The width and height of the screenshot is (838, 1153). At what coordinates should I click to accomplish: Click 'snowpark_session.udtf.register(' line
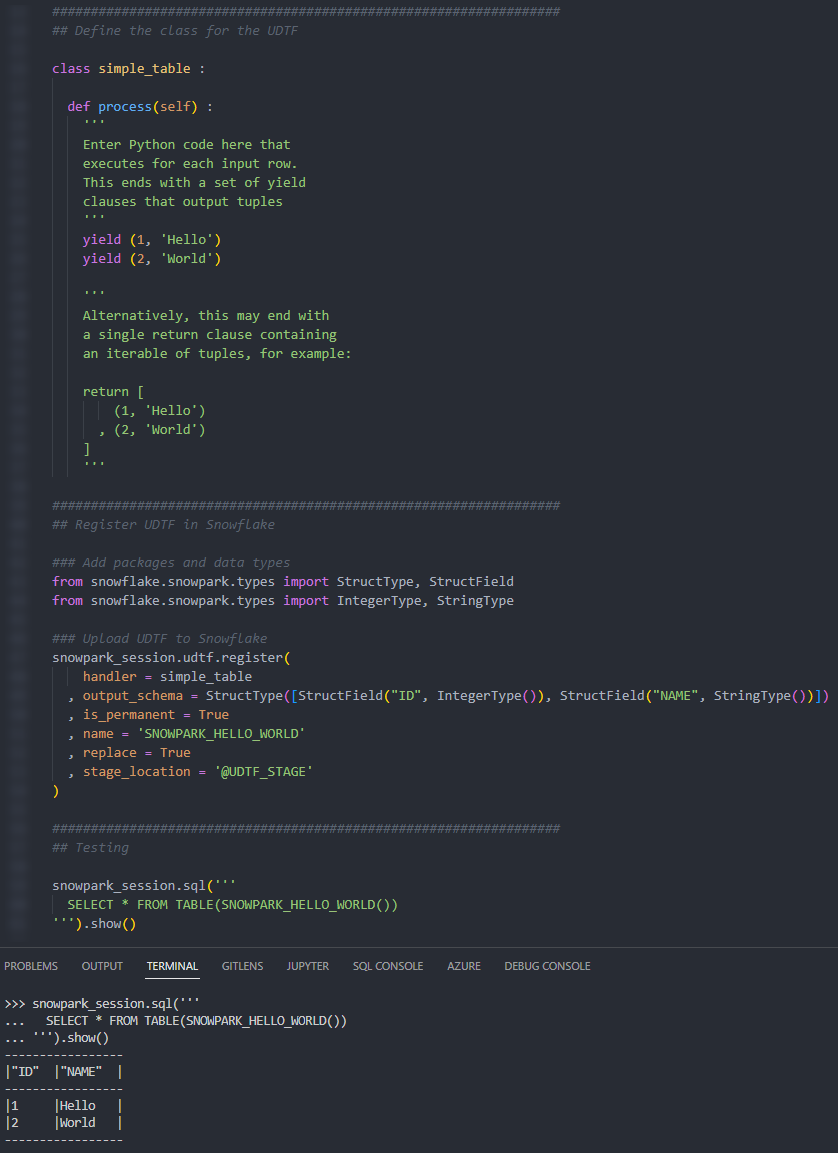click(x=171, y=657)
